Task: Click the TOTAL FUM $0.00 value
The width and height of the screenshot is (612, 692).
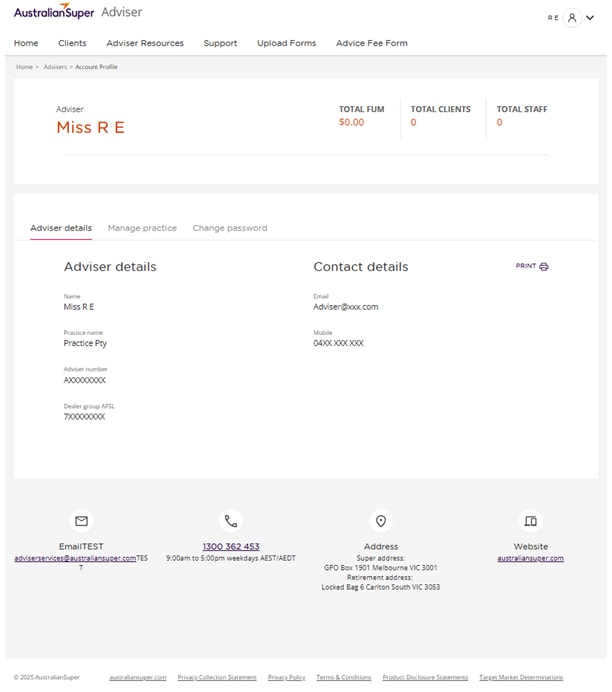Action: click(x=351, y=122)
